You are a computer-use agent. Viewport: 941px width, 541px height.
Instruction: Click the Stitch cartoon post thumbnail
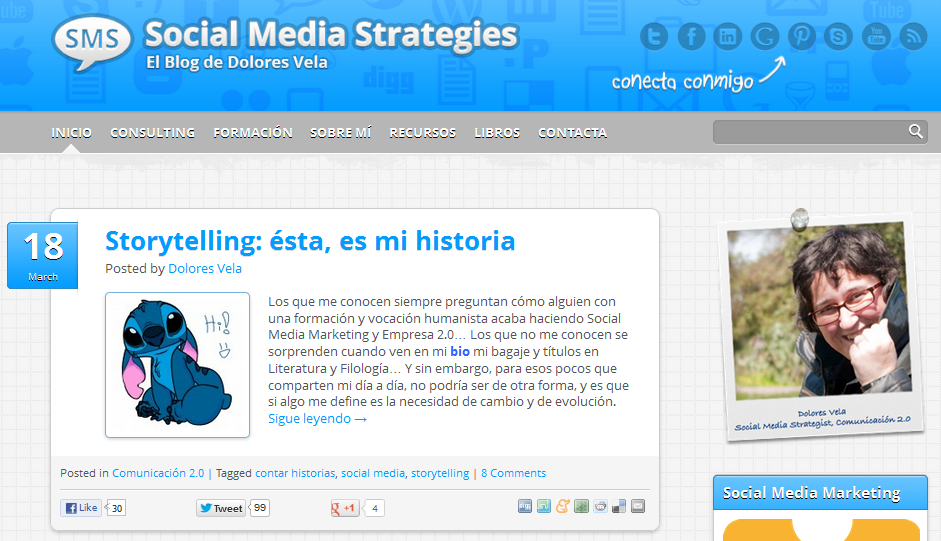[178, 365]
